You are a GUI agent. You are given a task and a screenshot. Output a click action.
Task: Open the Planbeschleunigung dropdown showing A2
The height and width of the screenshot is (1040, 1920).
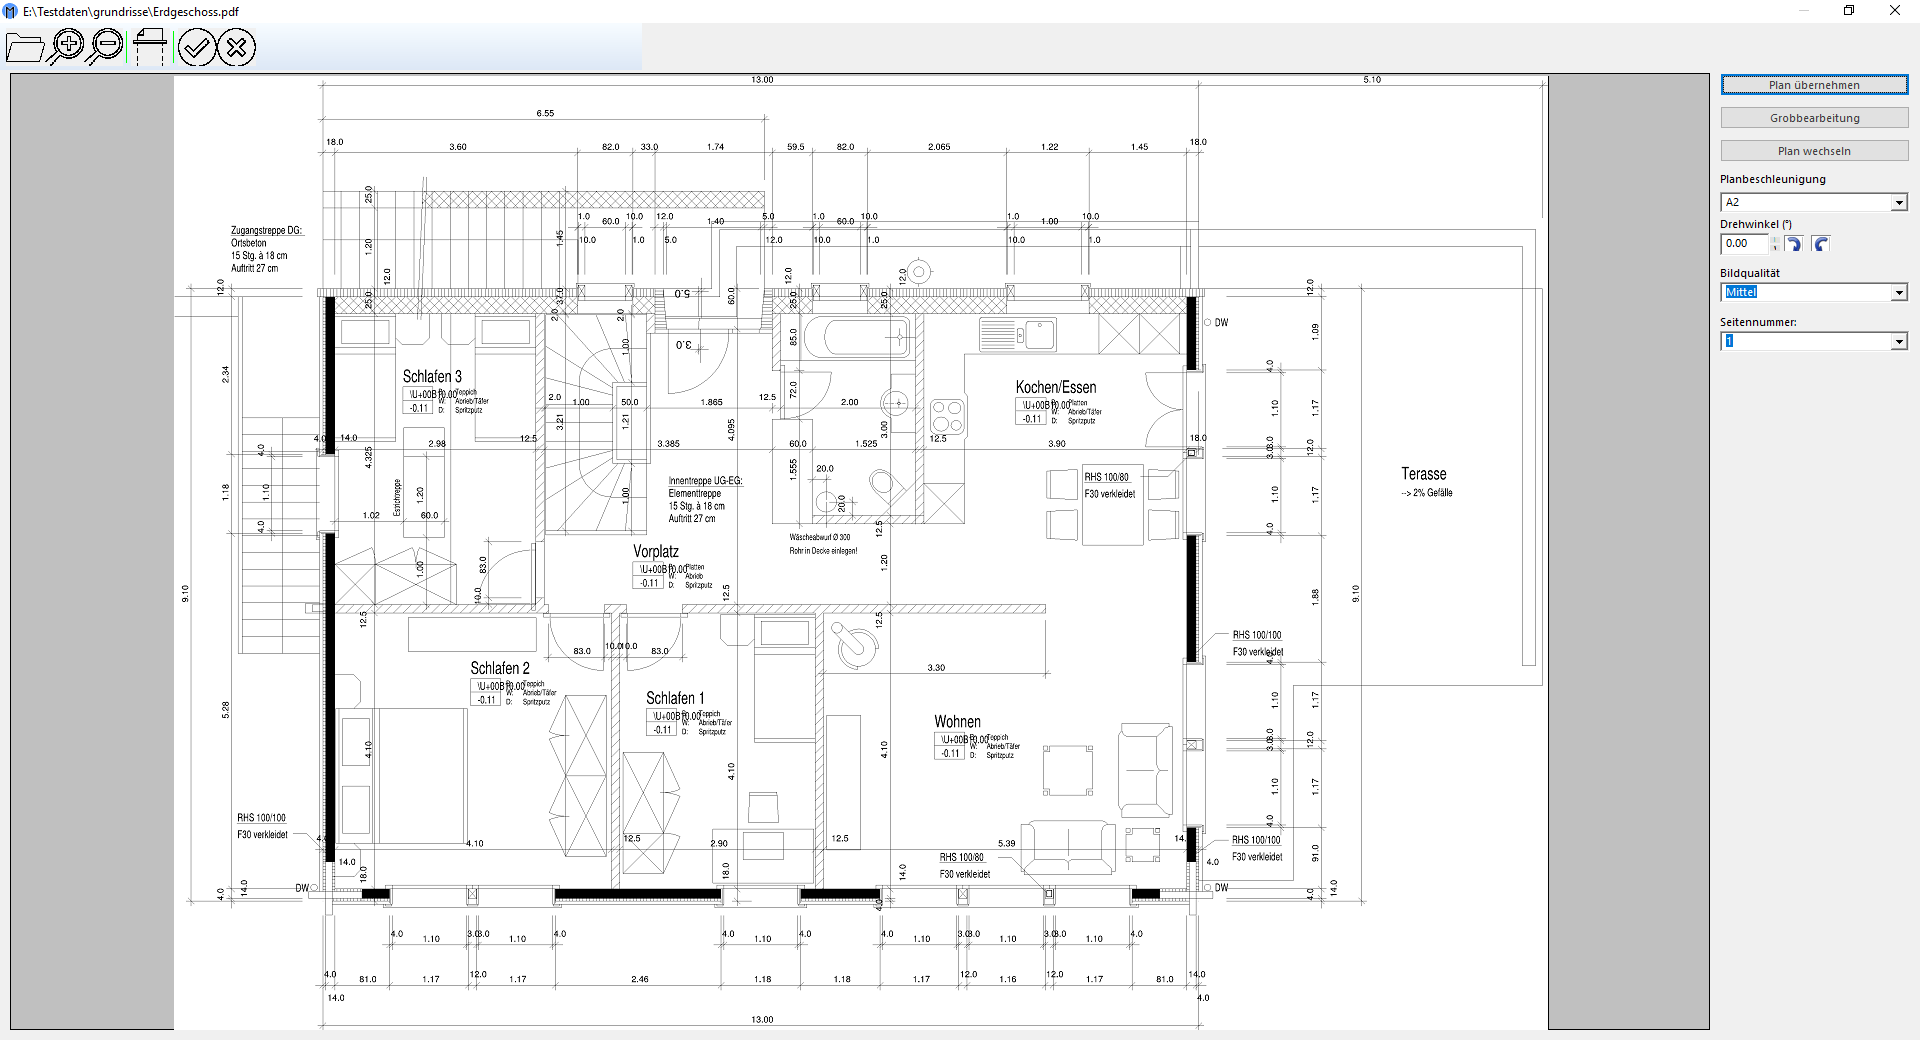pyautogui.click(x=1898, y=203)
